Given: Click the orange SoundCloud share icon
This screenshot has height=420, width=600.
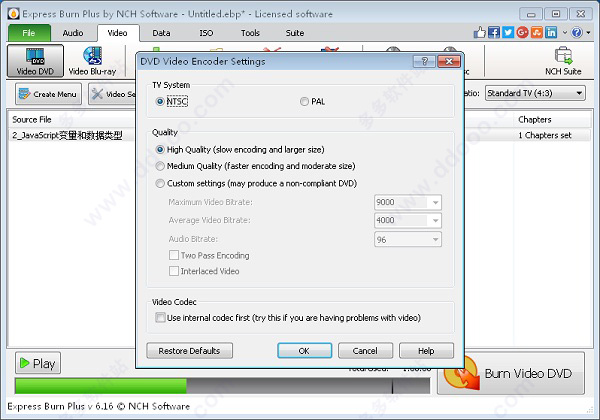Looking at the screenshot, I should [536, 33].
